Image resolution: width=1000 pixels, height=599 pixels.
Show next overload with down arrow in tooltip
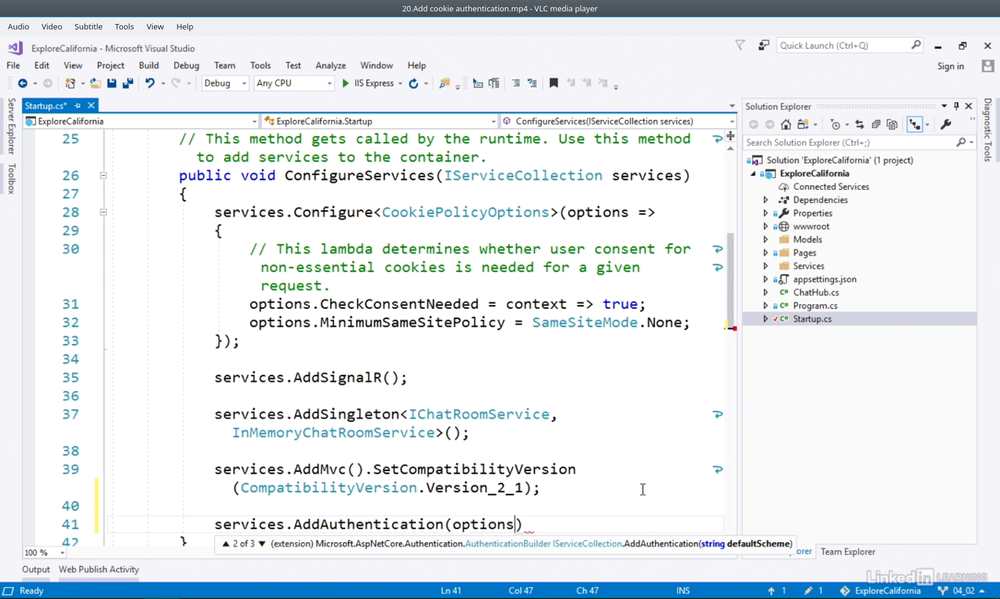click(261, 544)
